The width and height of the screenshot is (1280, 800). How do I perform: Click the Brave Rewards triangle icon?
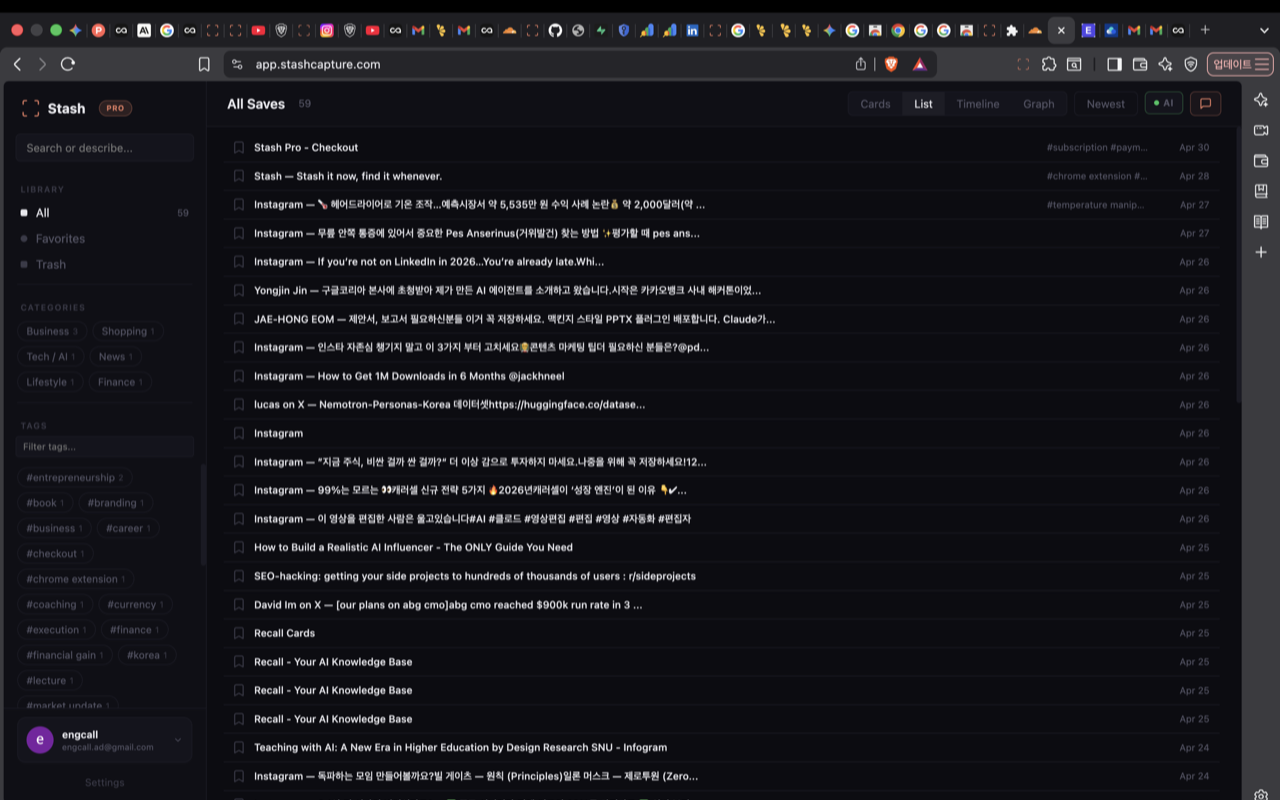tap(919, 64)
